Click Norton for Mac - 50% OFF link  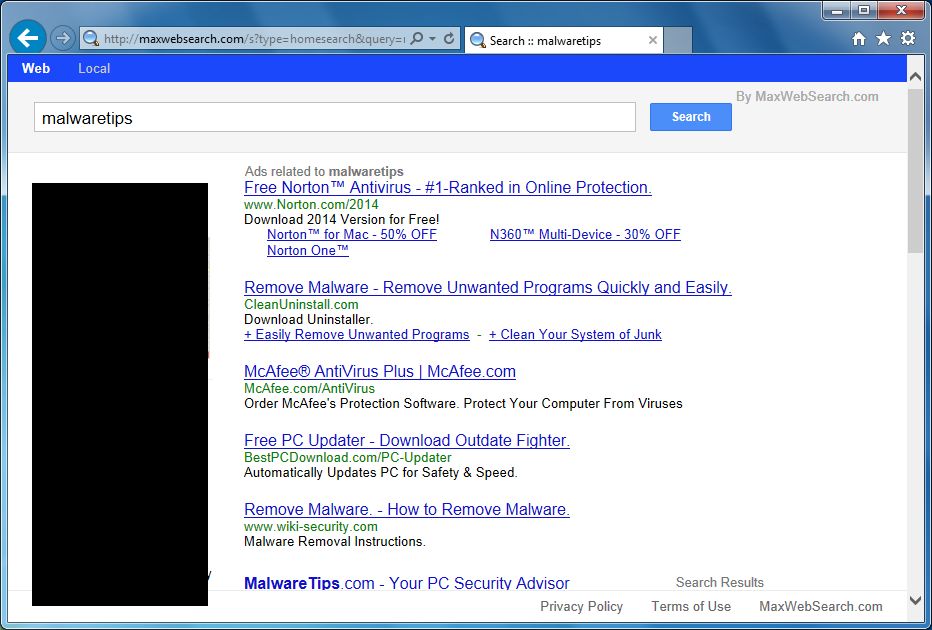[352, 234]
